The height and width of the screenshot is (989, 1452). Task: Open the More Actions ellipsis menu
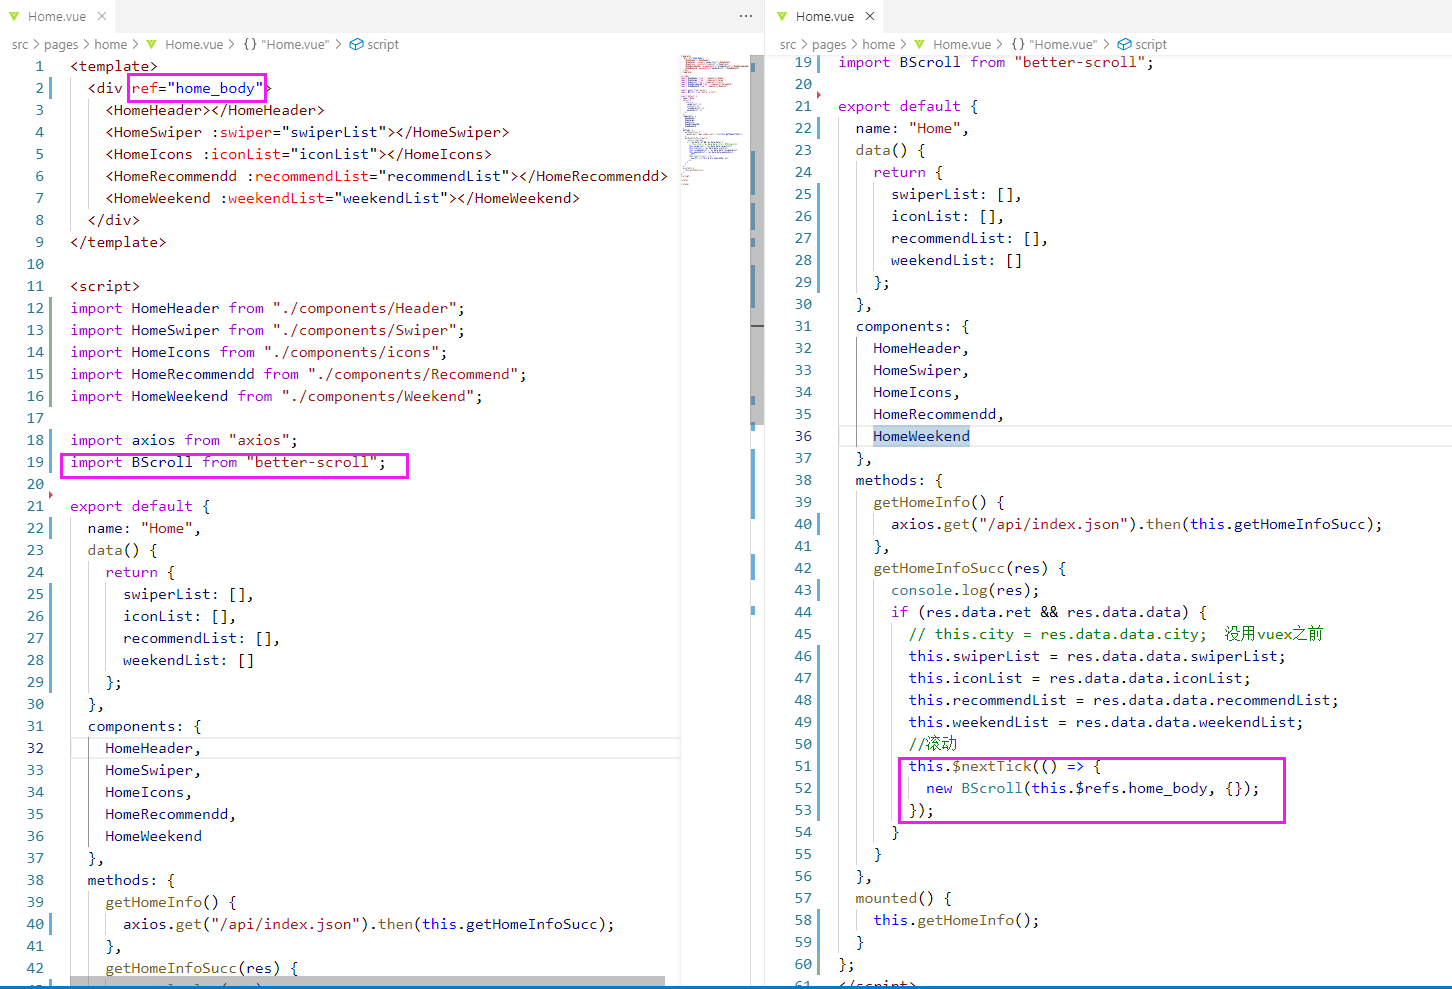(746, 16)
